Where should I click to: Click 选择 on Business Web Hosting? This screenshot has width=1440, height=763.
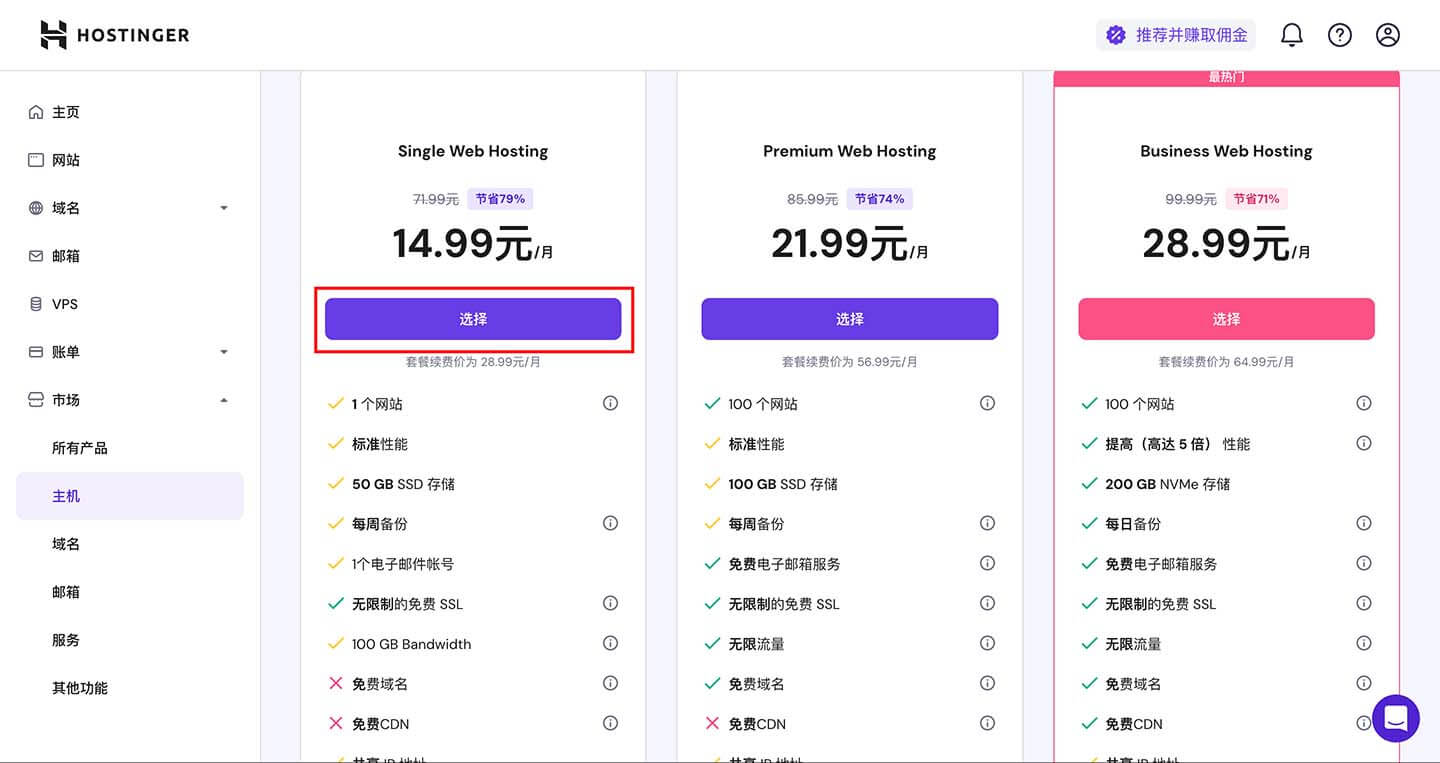(x=1226, y=318)
